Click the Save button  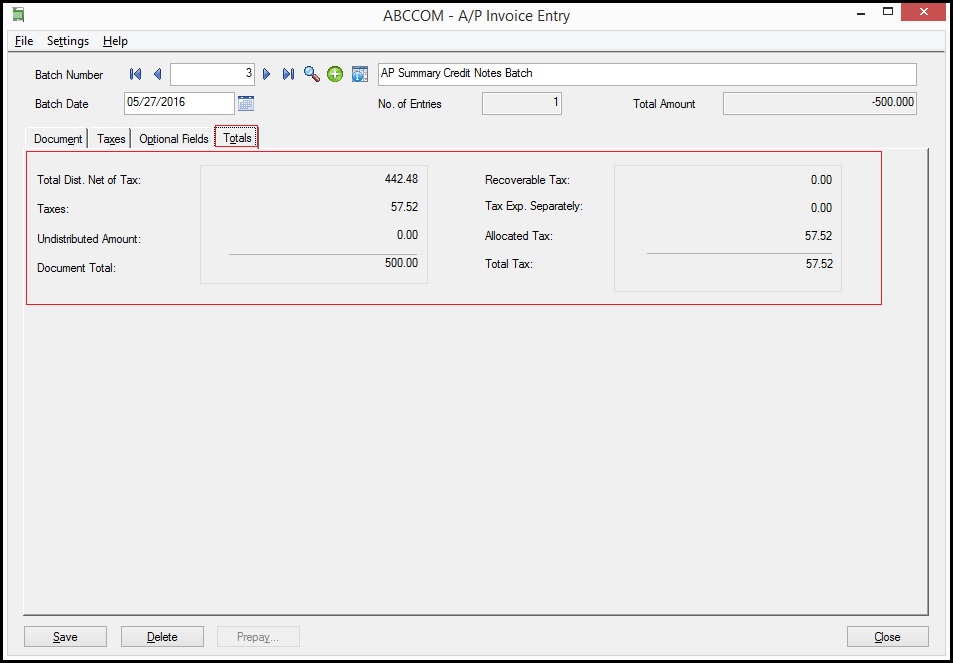65,637
